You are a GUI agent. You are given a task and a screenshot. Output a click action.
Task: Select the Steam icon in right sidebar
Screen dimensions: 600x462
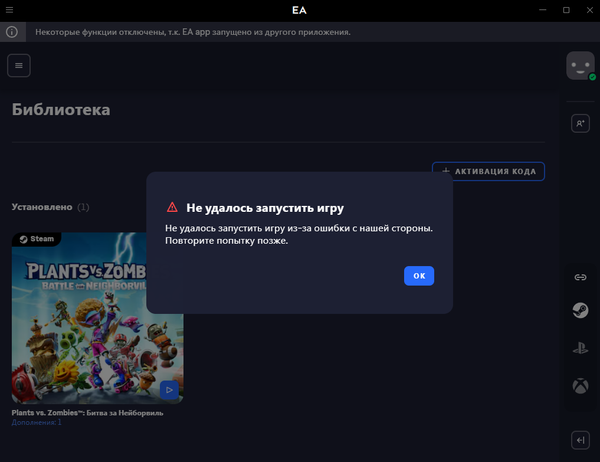[x=579, y=311]
